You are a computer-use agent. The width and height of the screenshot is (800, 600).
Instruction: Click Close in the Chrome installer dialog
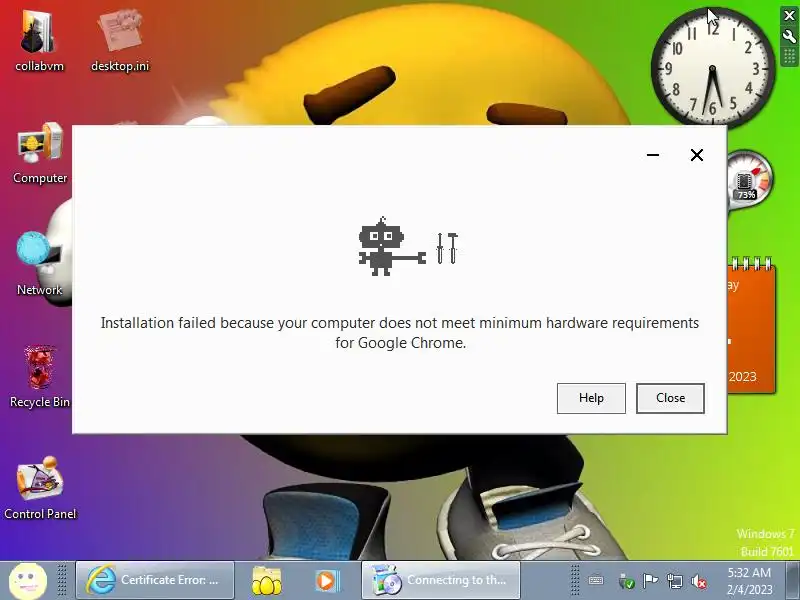[670, 398]
